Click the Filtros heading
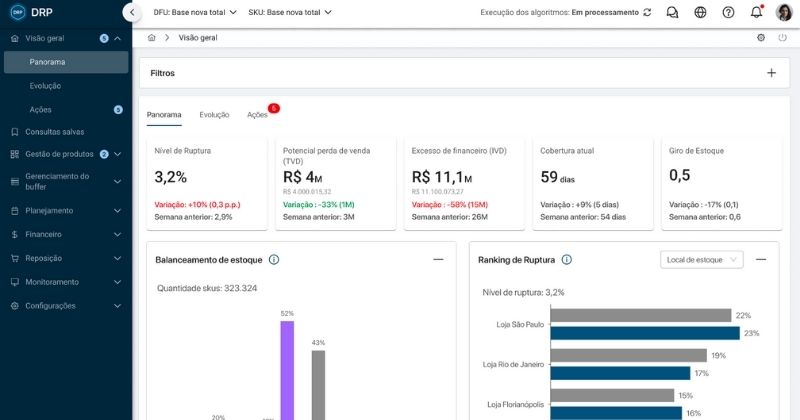The image size is (800, 420). click(x=162, y=73)
